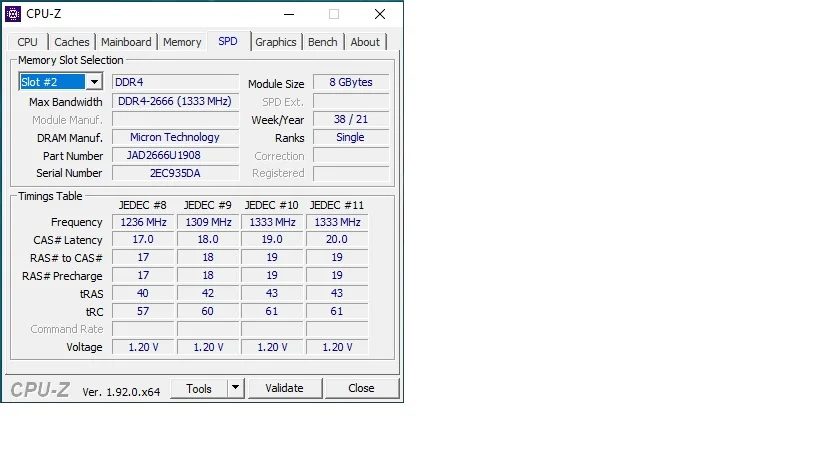819x460 pixels.
Task: Click the DDR4 memory type field
Action: pos(175,82)
